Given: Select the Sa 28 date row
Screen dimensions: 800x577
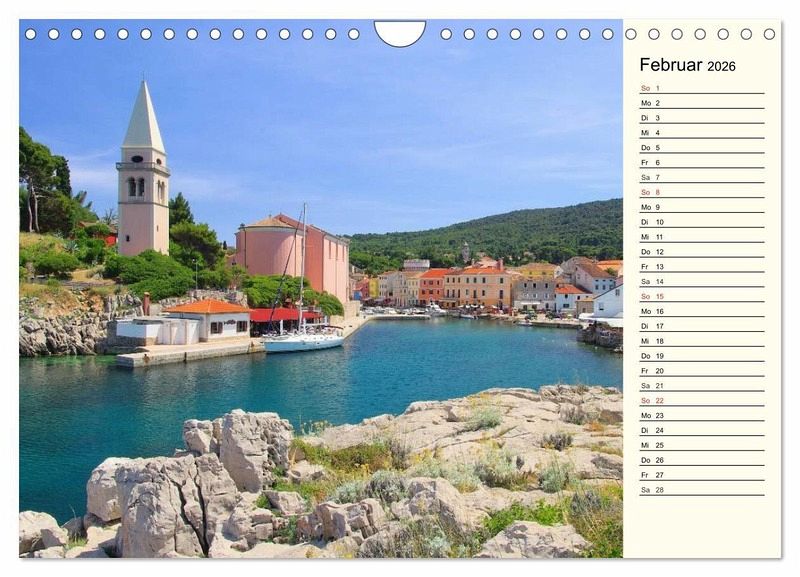Looking at the screenshot, I should (x=702, y=490).
